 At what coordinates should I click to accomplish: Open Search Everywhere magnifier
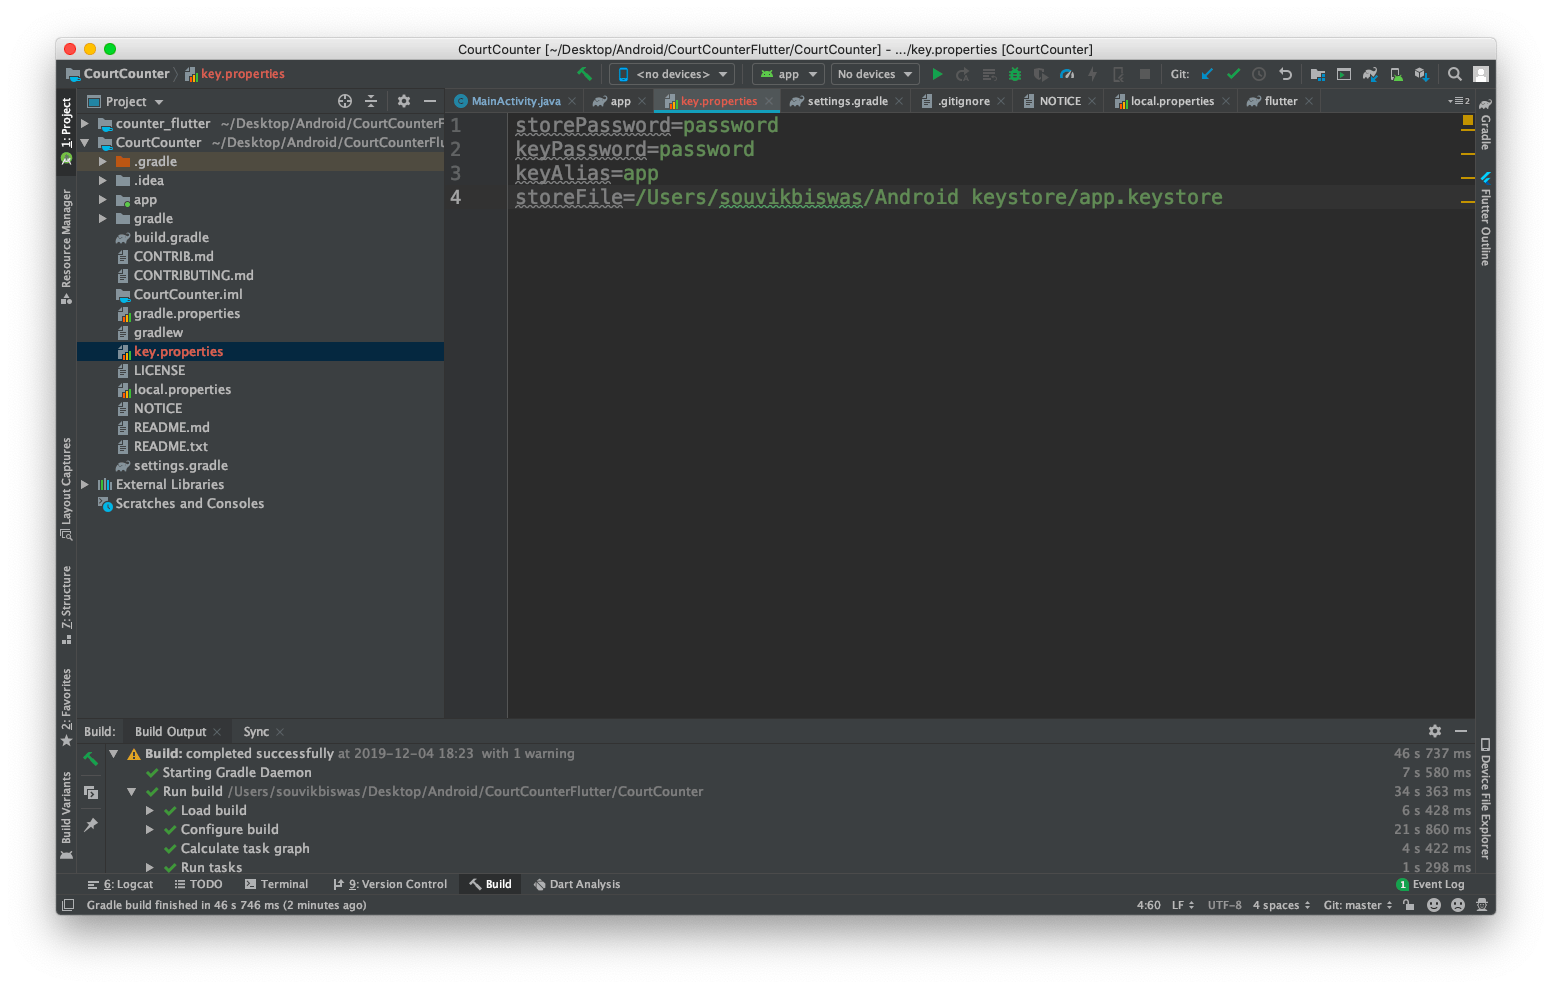coord(1455,74)
